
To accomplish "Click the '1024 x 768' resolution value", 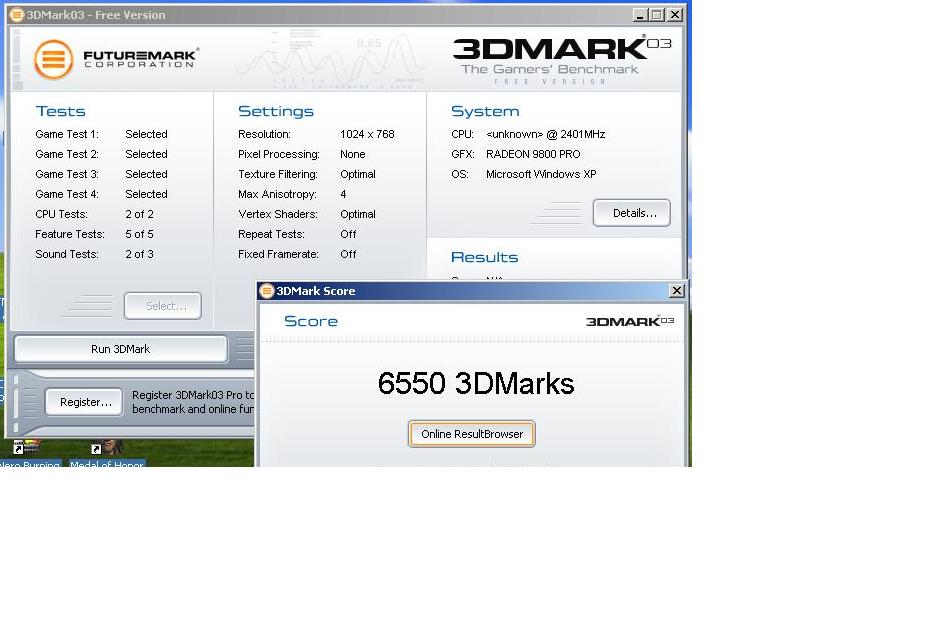I will click(367, 134).
